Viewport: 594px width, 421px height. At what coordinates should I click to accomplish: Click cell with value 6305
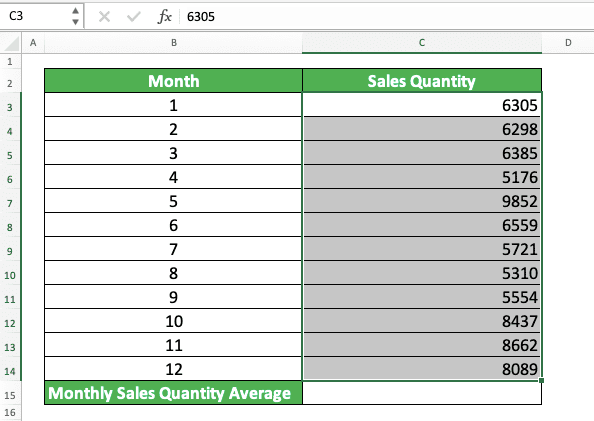422,105
